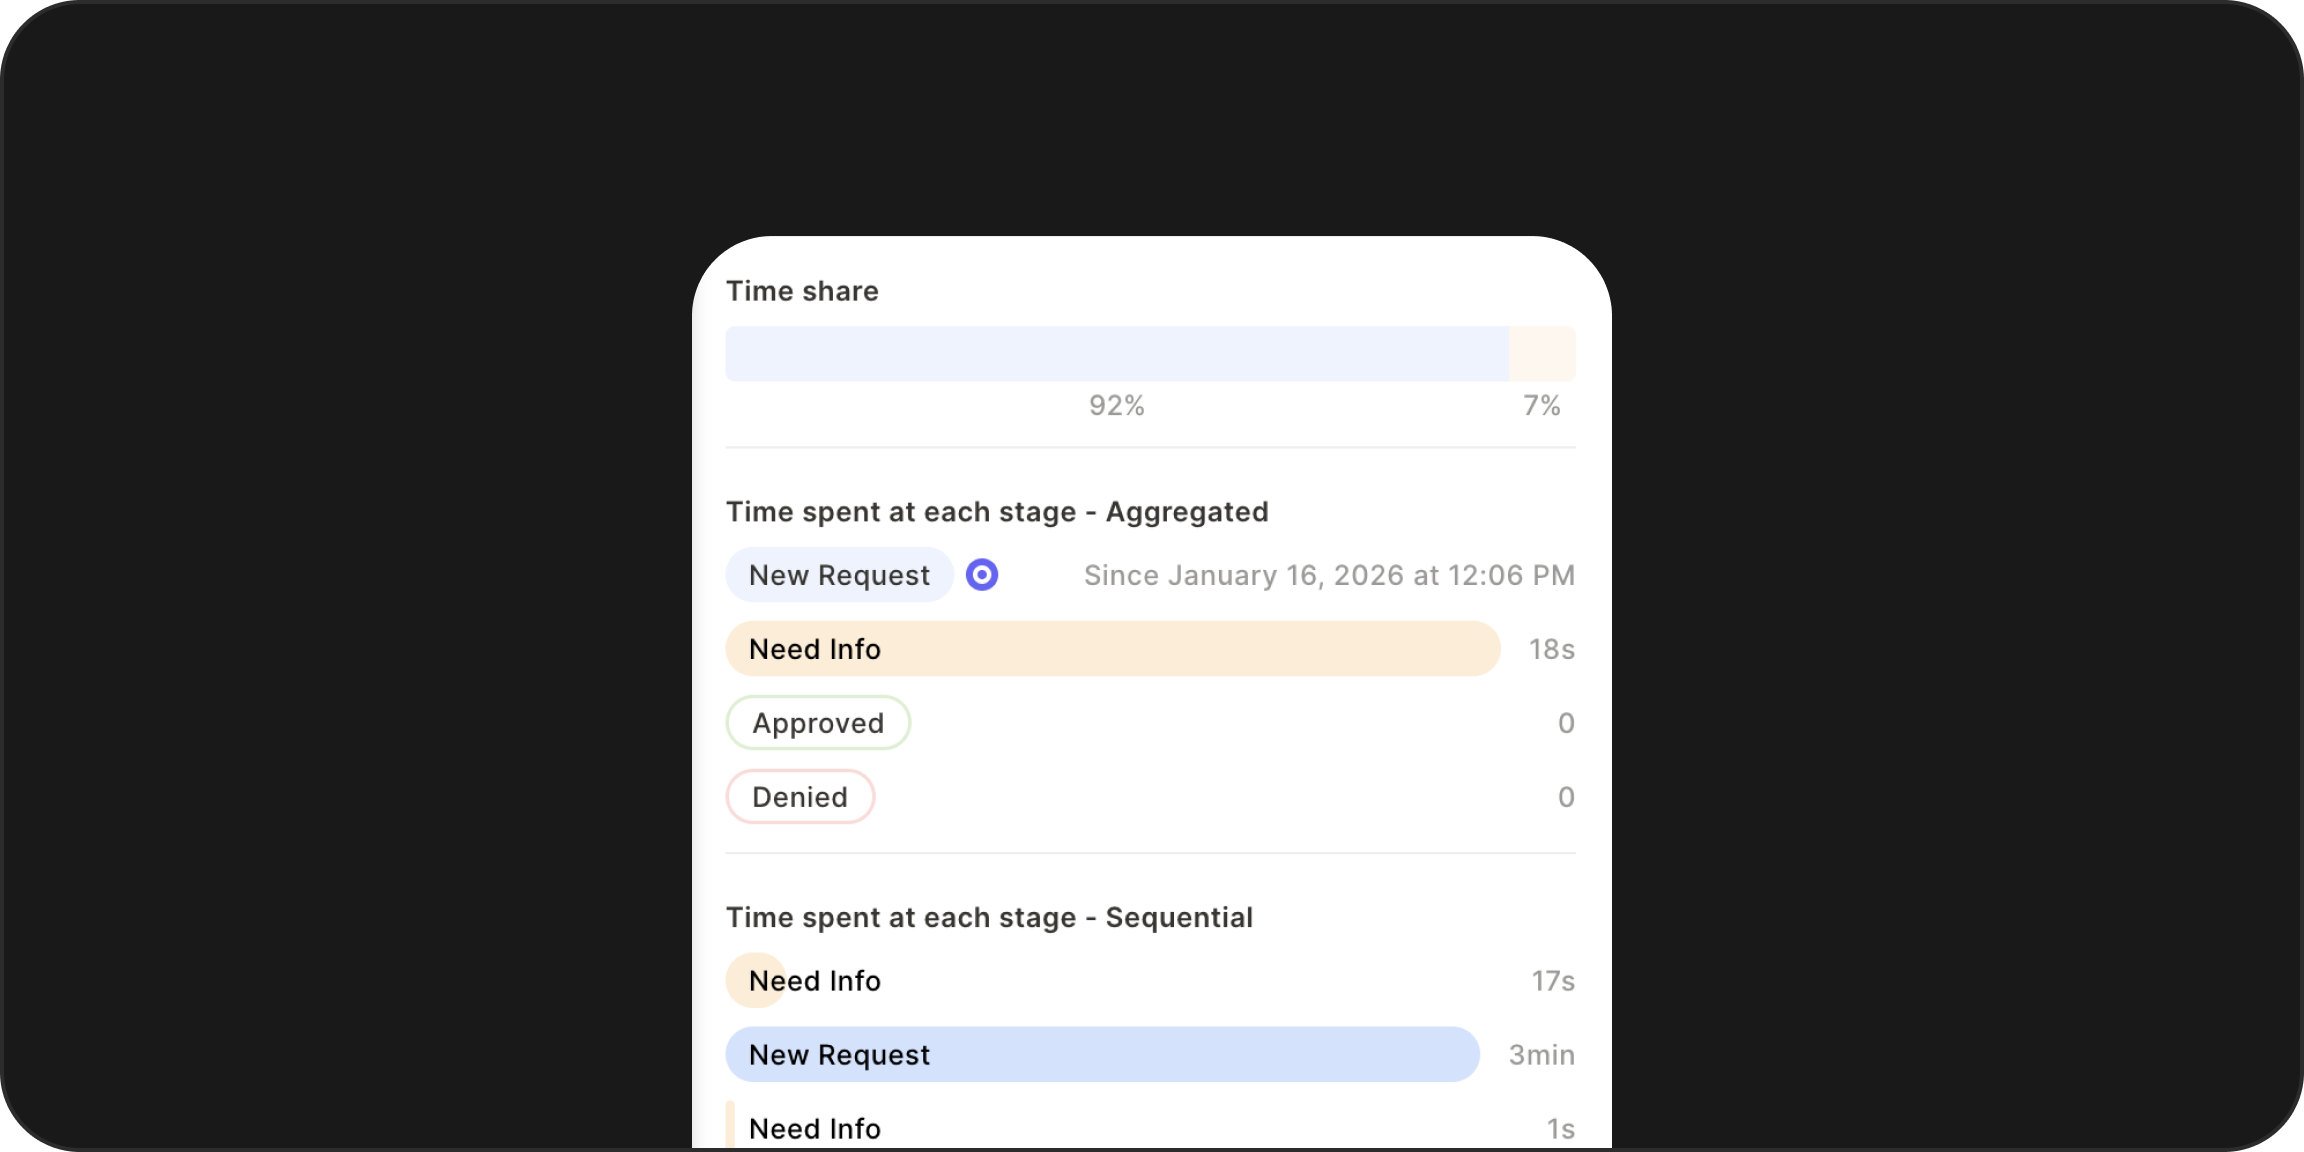Select the Denied stage pill
The image size is (2304, 1152).
click(800, 797)
